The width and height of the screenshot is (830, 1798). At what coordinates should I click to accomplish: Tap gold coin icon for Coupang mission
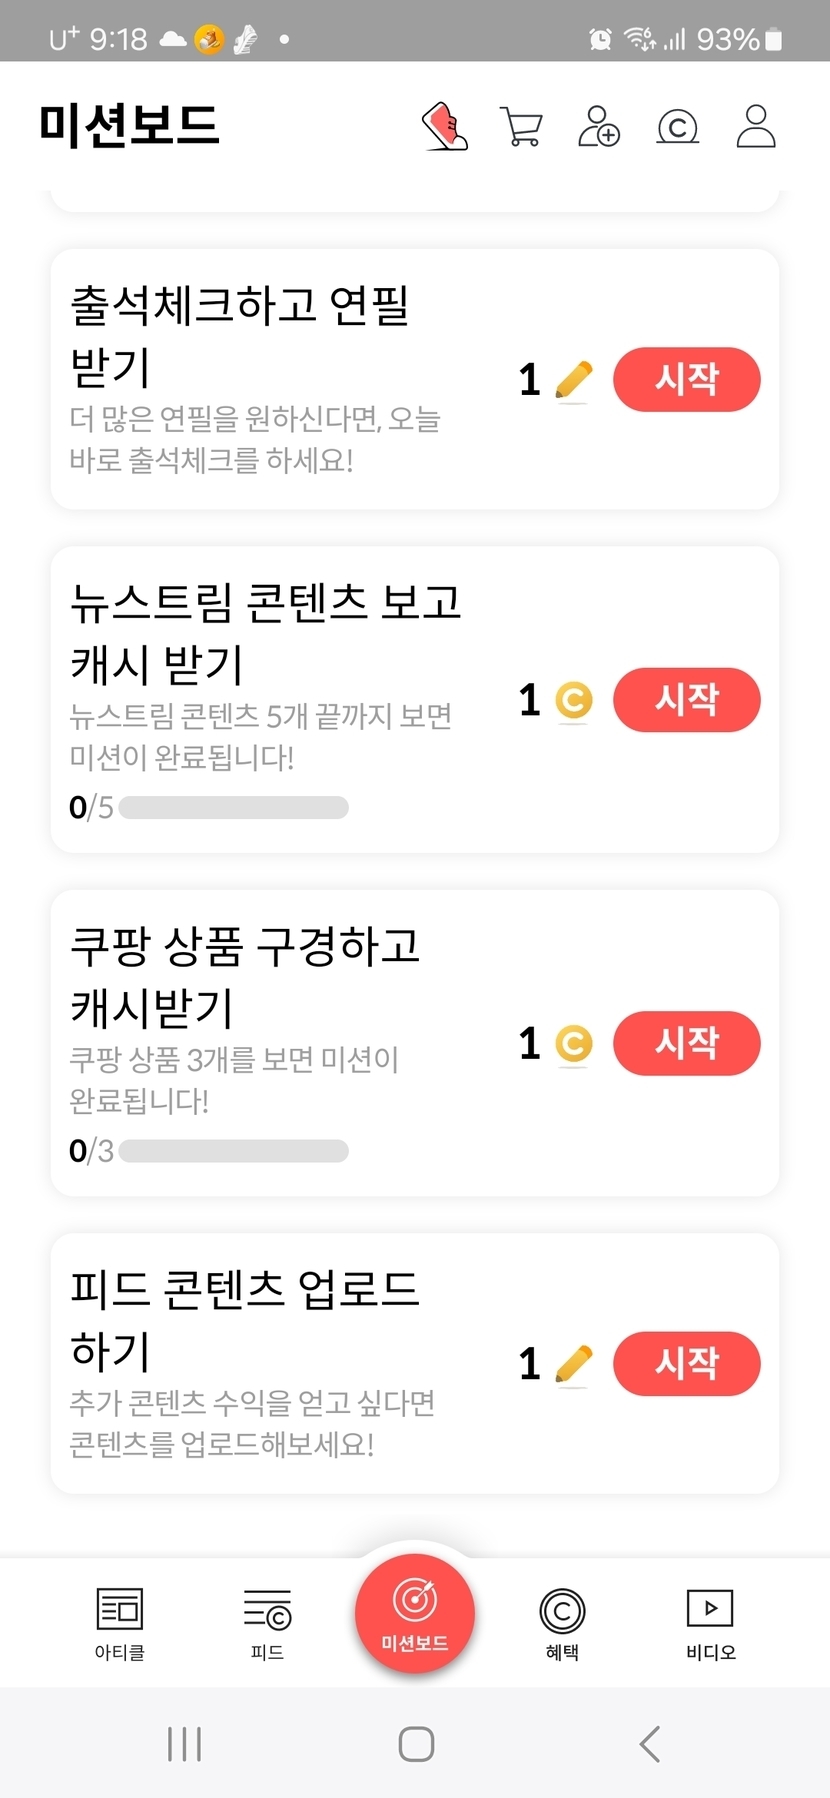coord(573,1044)
